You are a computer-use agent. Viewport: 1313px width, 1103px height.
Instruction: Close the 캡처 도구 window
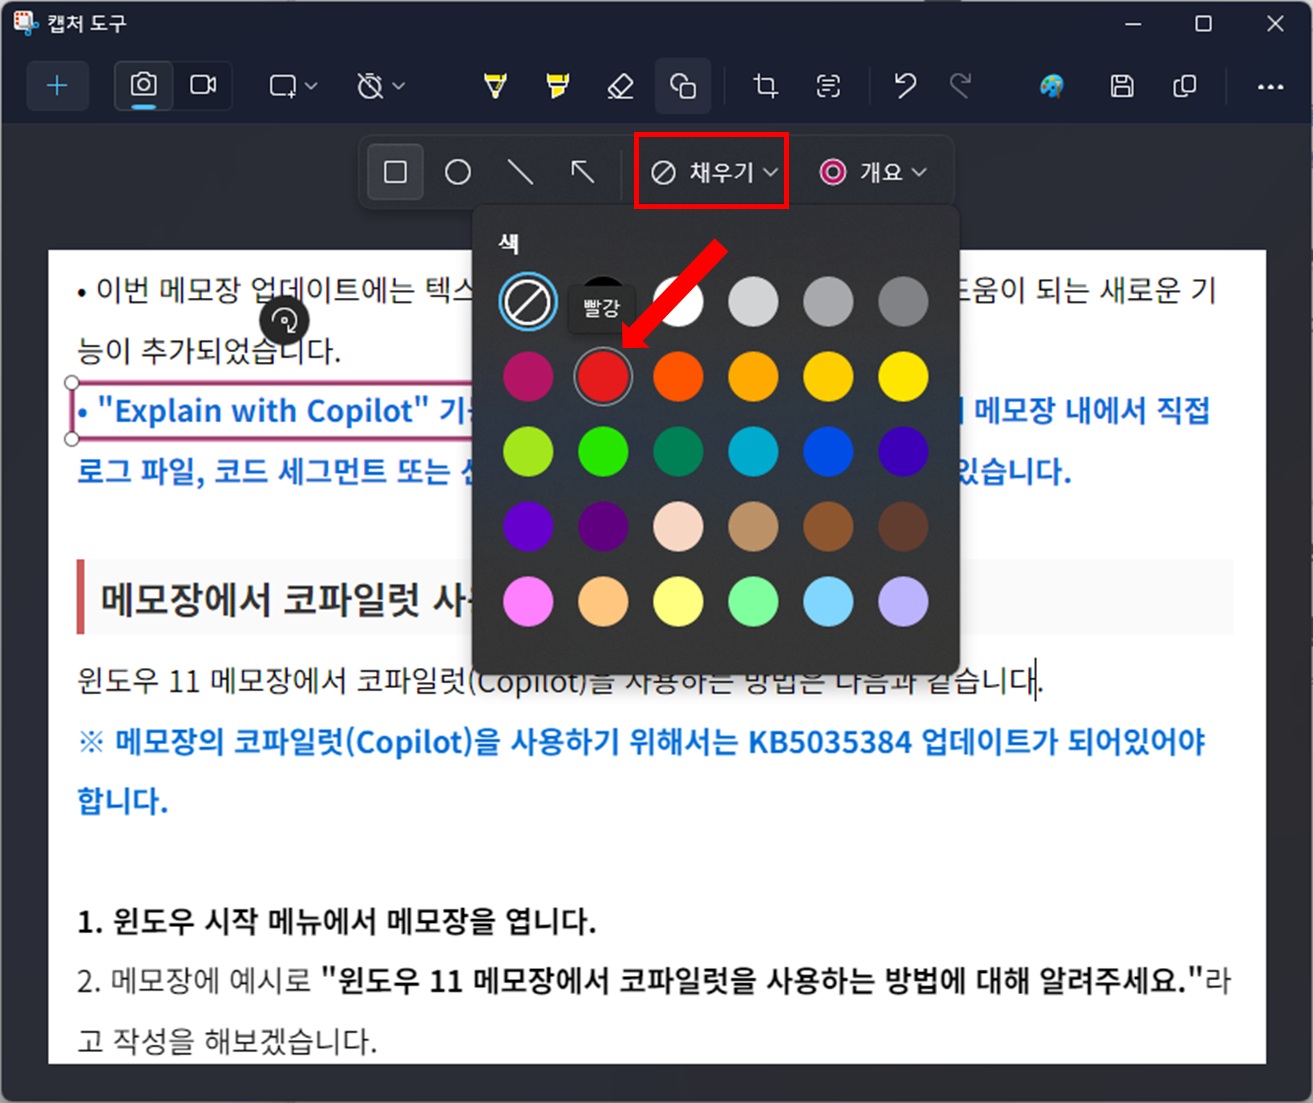point(1275,24)
